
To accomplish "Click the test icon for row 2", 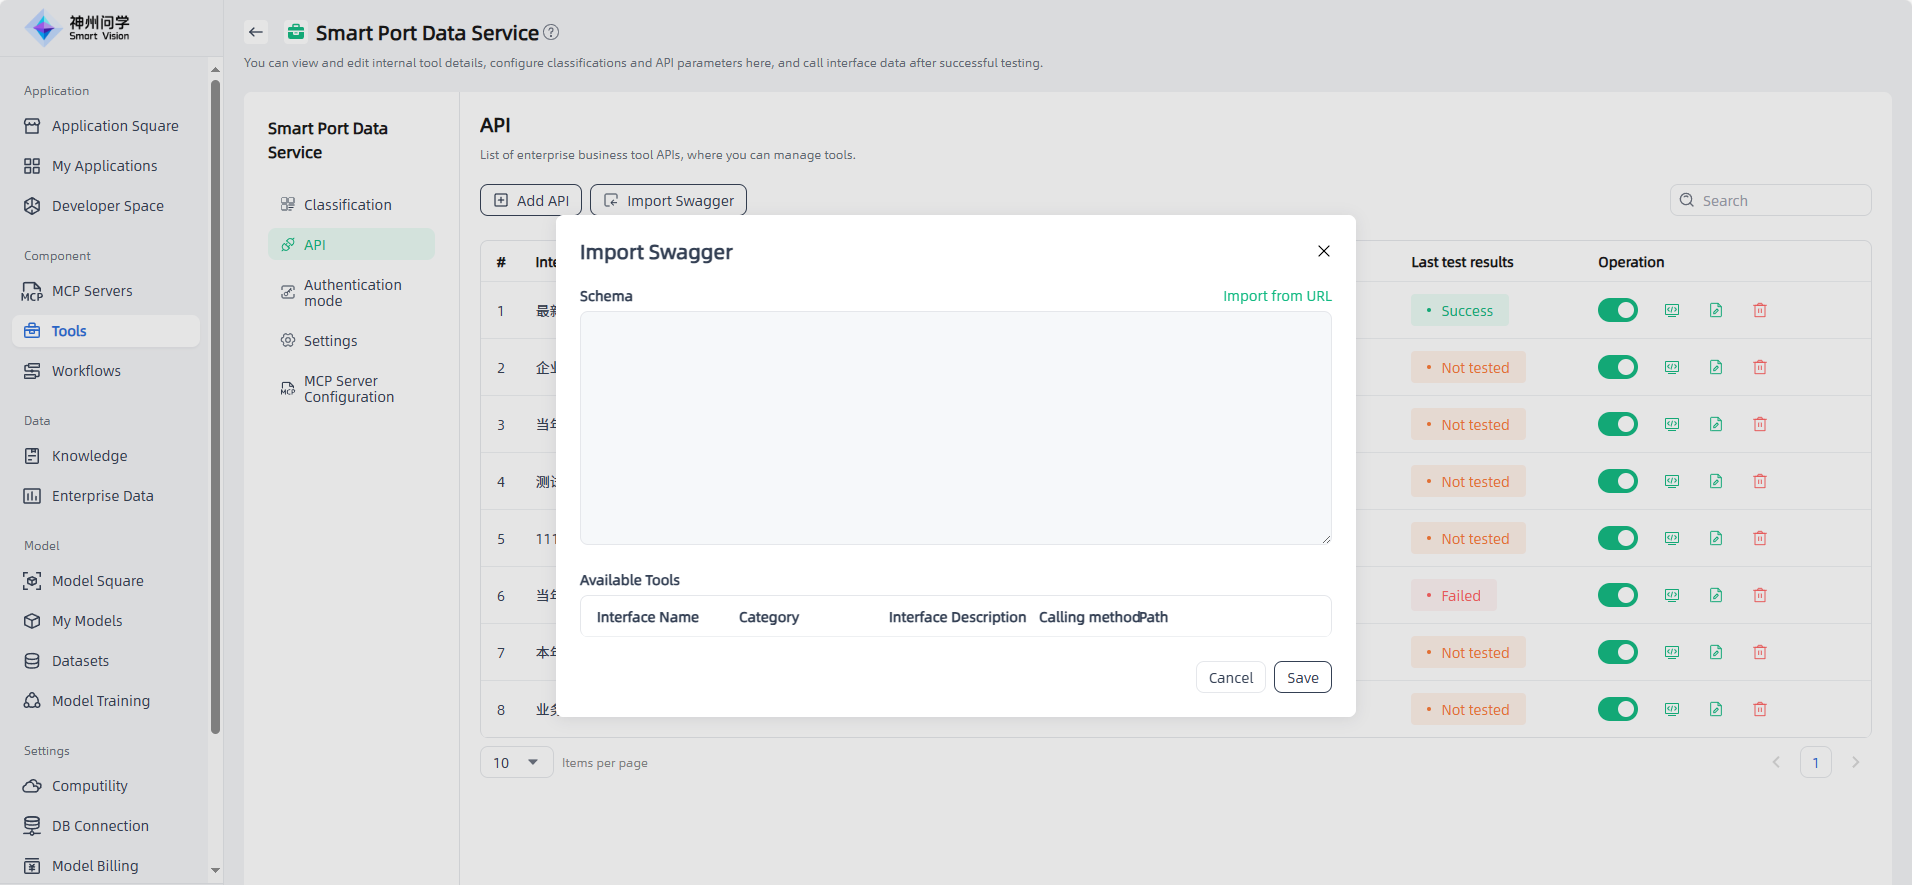I will pos(1672,367).
